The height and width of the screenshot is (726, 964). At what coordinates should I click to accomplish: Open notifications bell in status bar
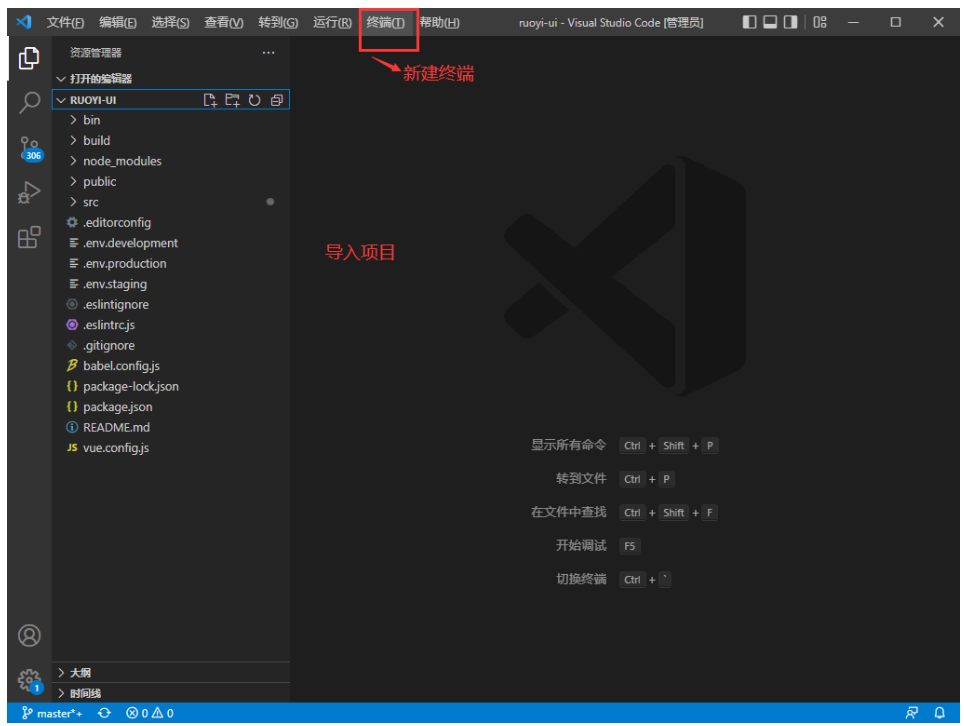point(939,713)
